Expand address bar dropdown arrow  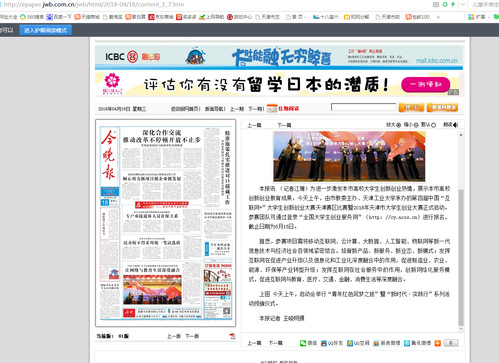tap(462, 5)
